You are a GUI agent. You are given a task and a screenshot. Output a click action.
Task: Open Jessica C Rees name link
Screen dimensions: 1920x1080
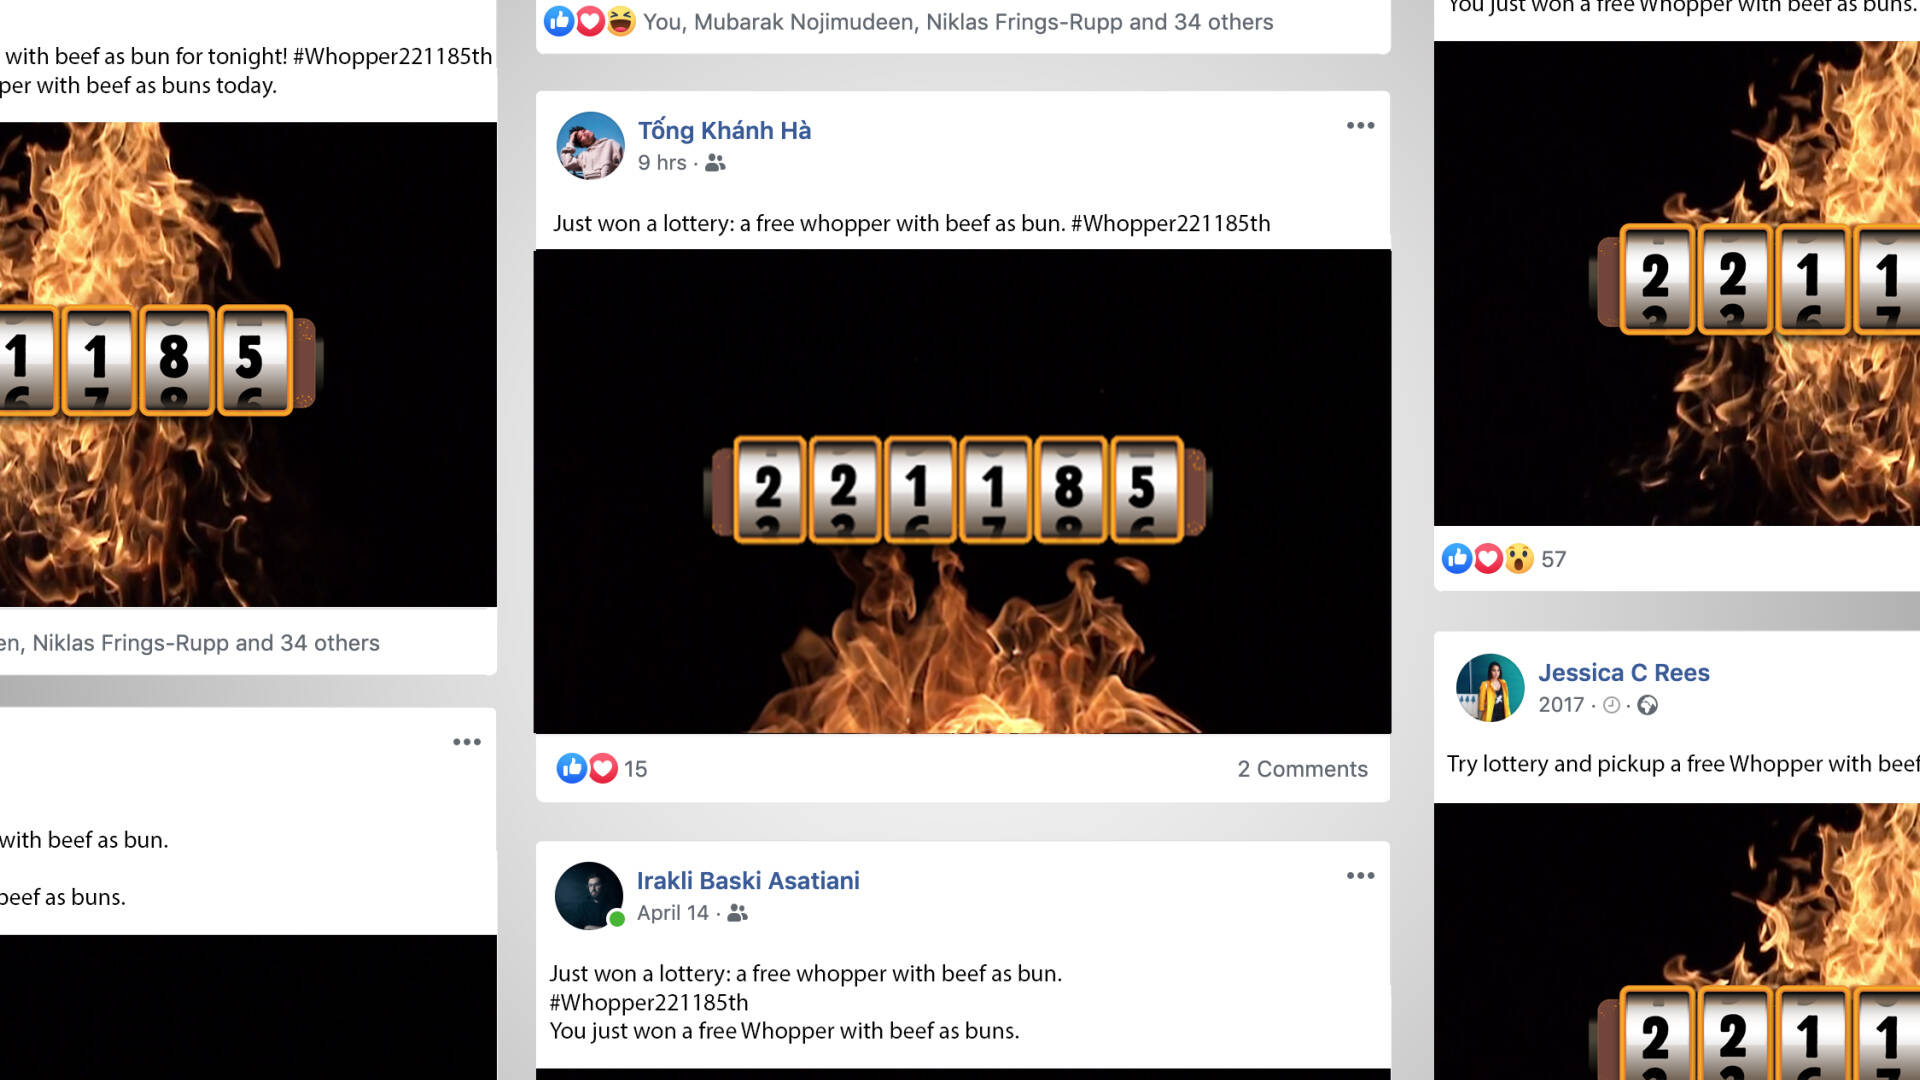click(x=1624, y=672)
